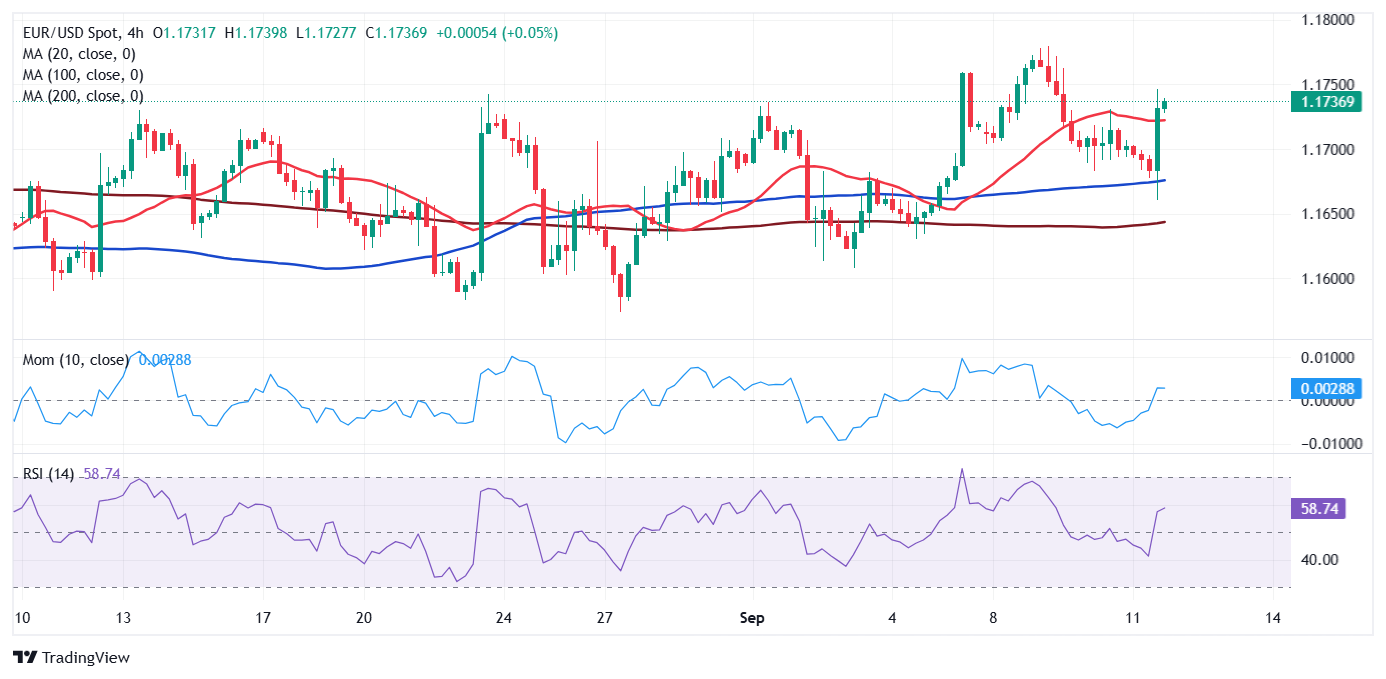Click the 40.00 level on RSI scale

(1320, 560)
